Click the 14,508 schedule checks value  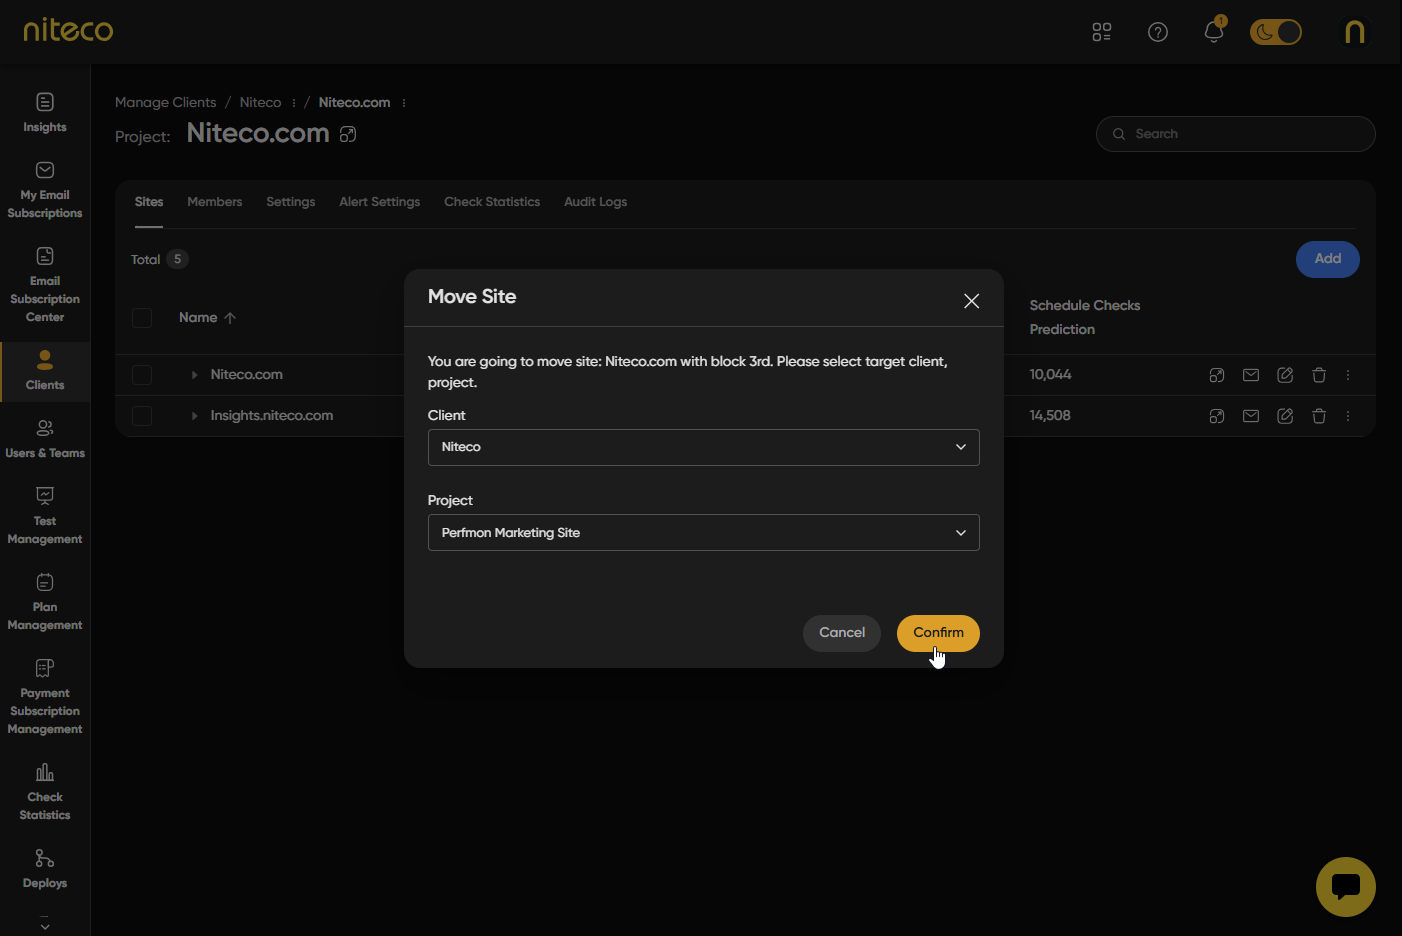[1050, 416]
